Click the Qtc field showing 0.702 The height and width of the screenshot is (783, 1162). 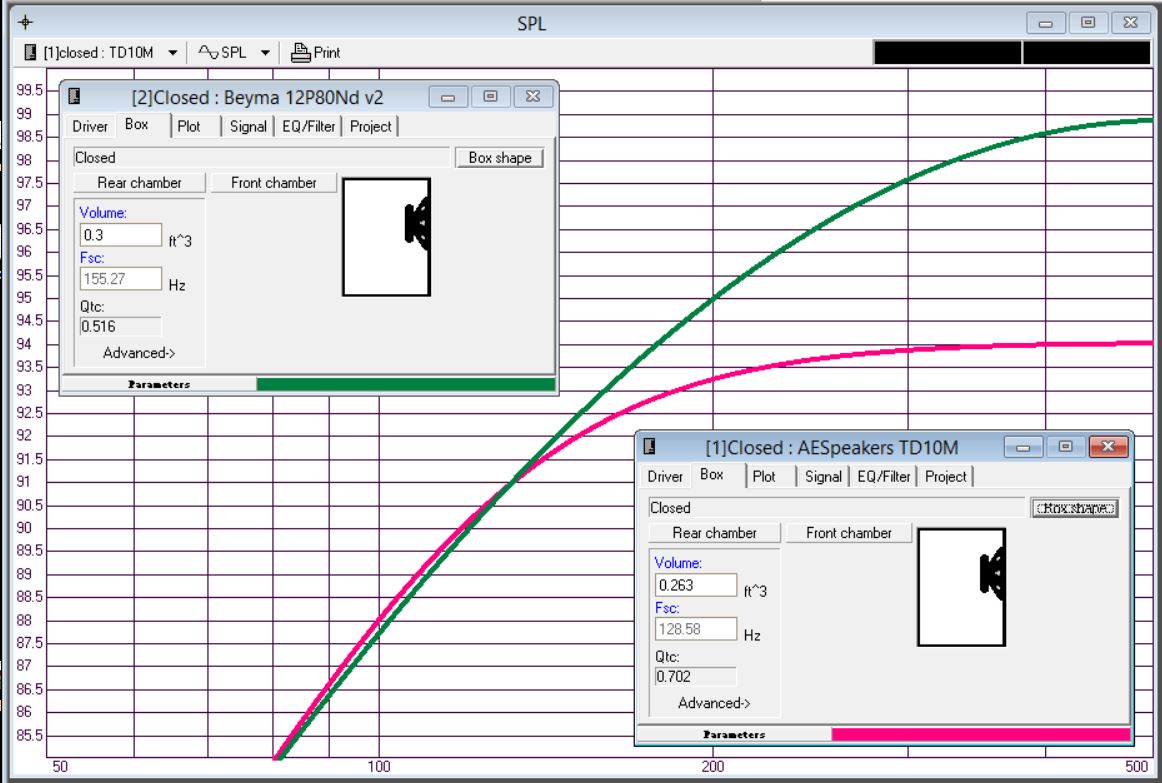point(696,676)
